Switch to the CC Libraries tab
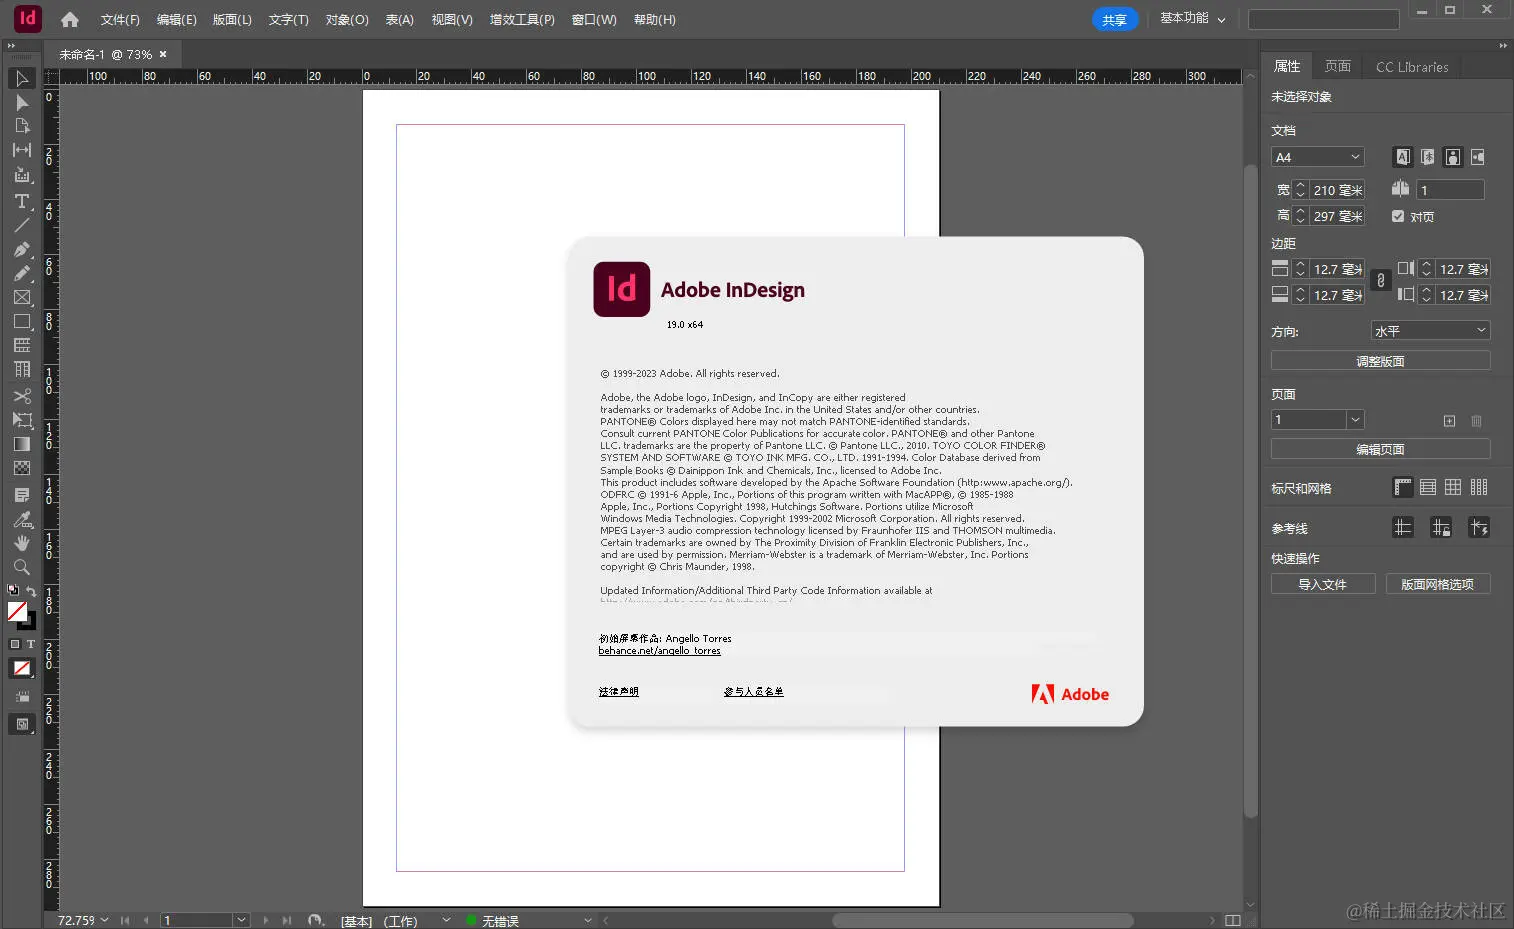 pos(1412,67)
